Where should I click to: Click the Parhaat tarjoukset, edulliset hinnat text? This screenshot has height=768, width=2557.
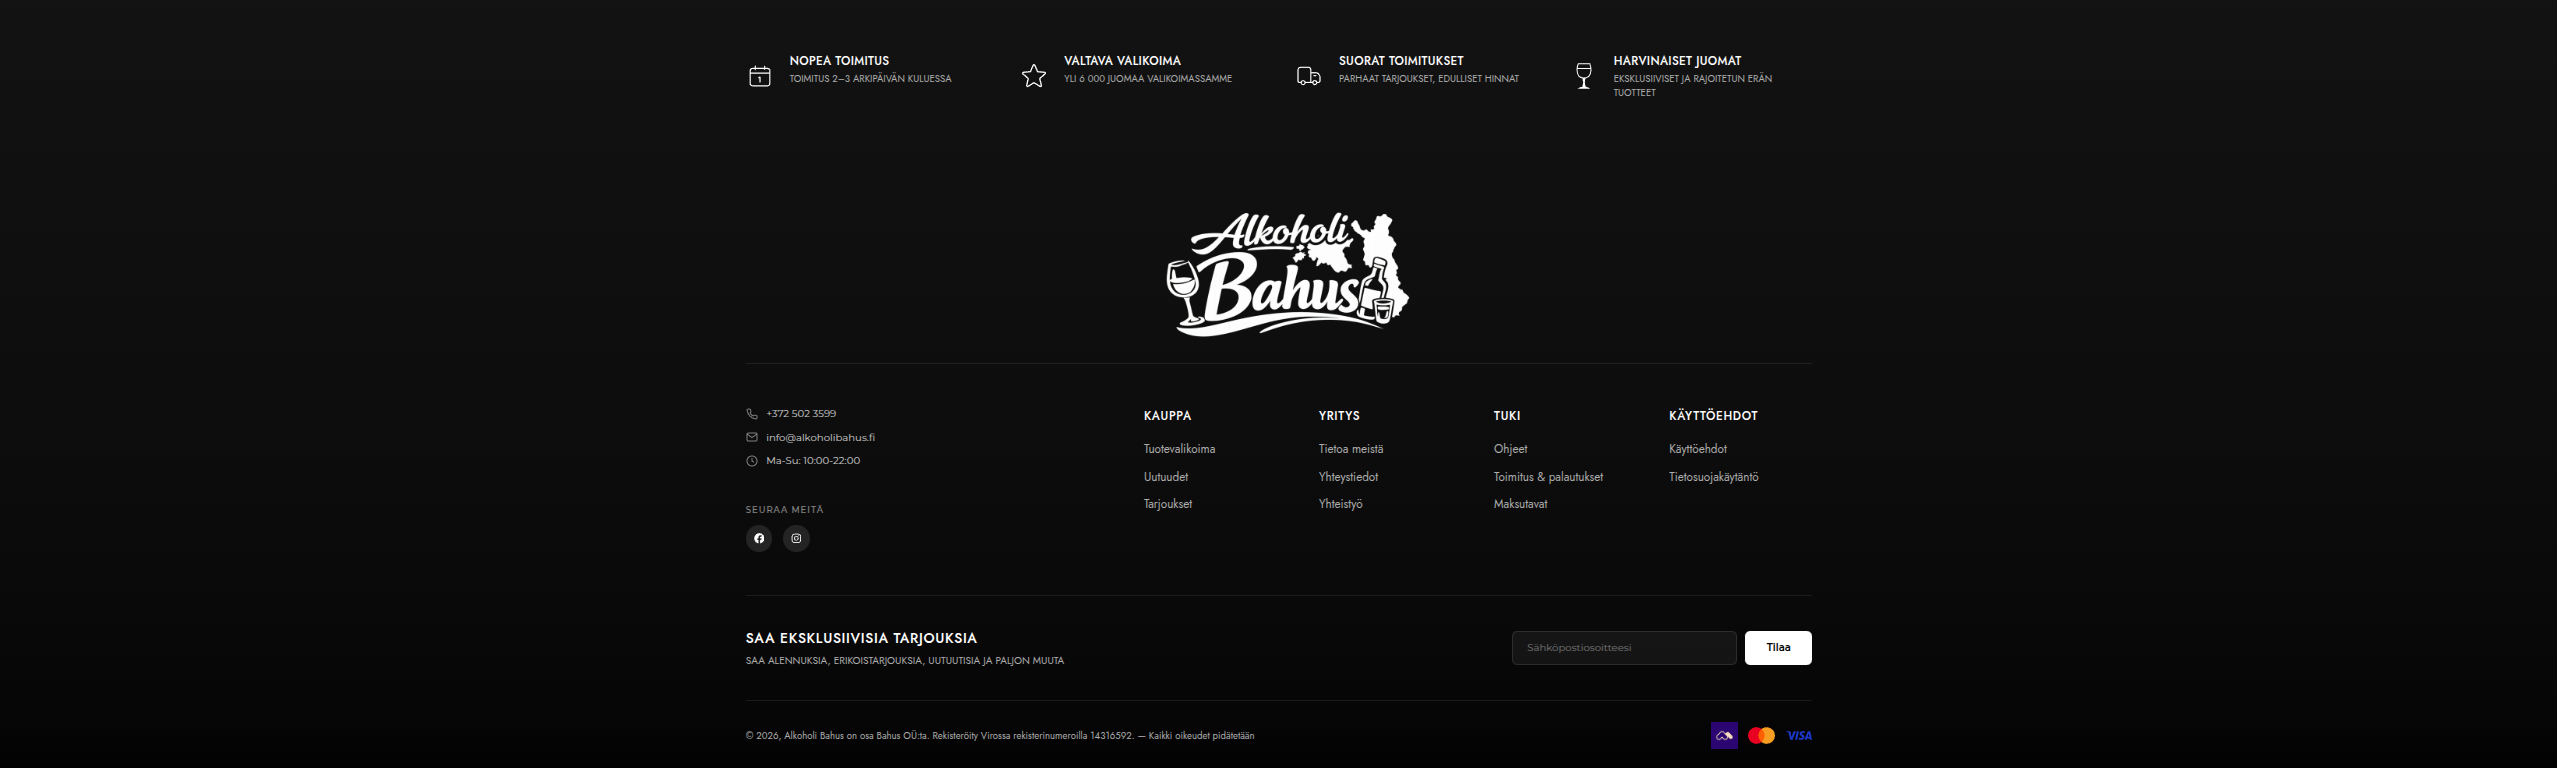(1428, 79)
